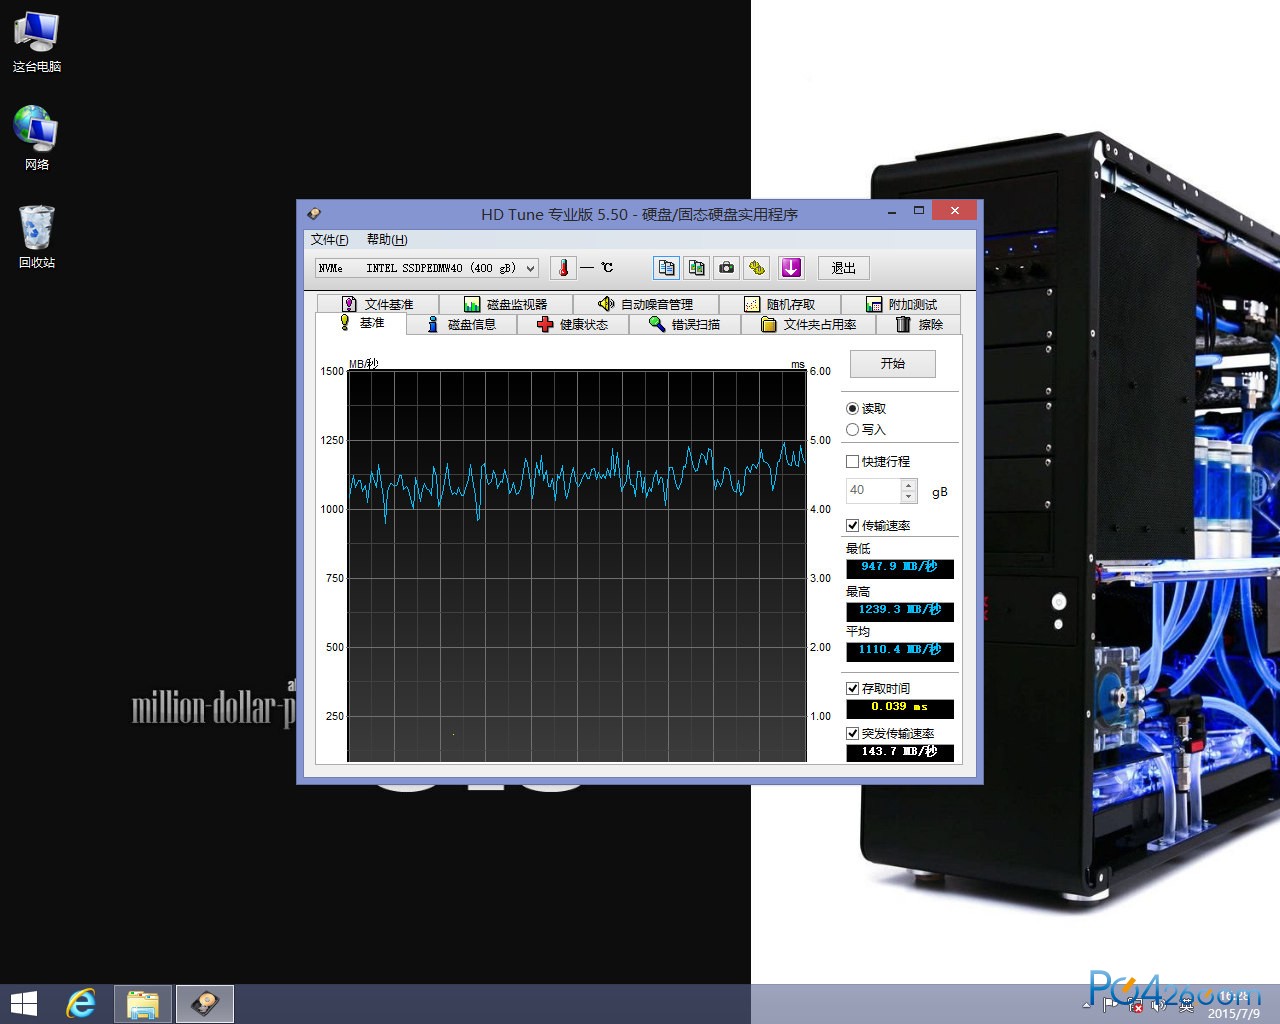Open 帮助(H) menu
The height and width of the screenshot is (1024, 1280).
387,239
